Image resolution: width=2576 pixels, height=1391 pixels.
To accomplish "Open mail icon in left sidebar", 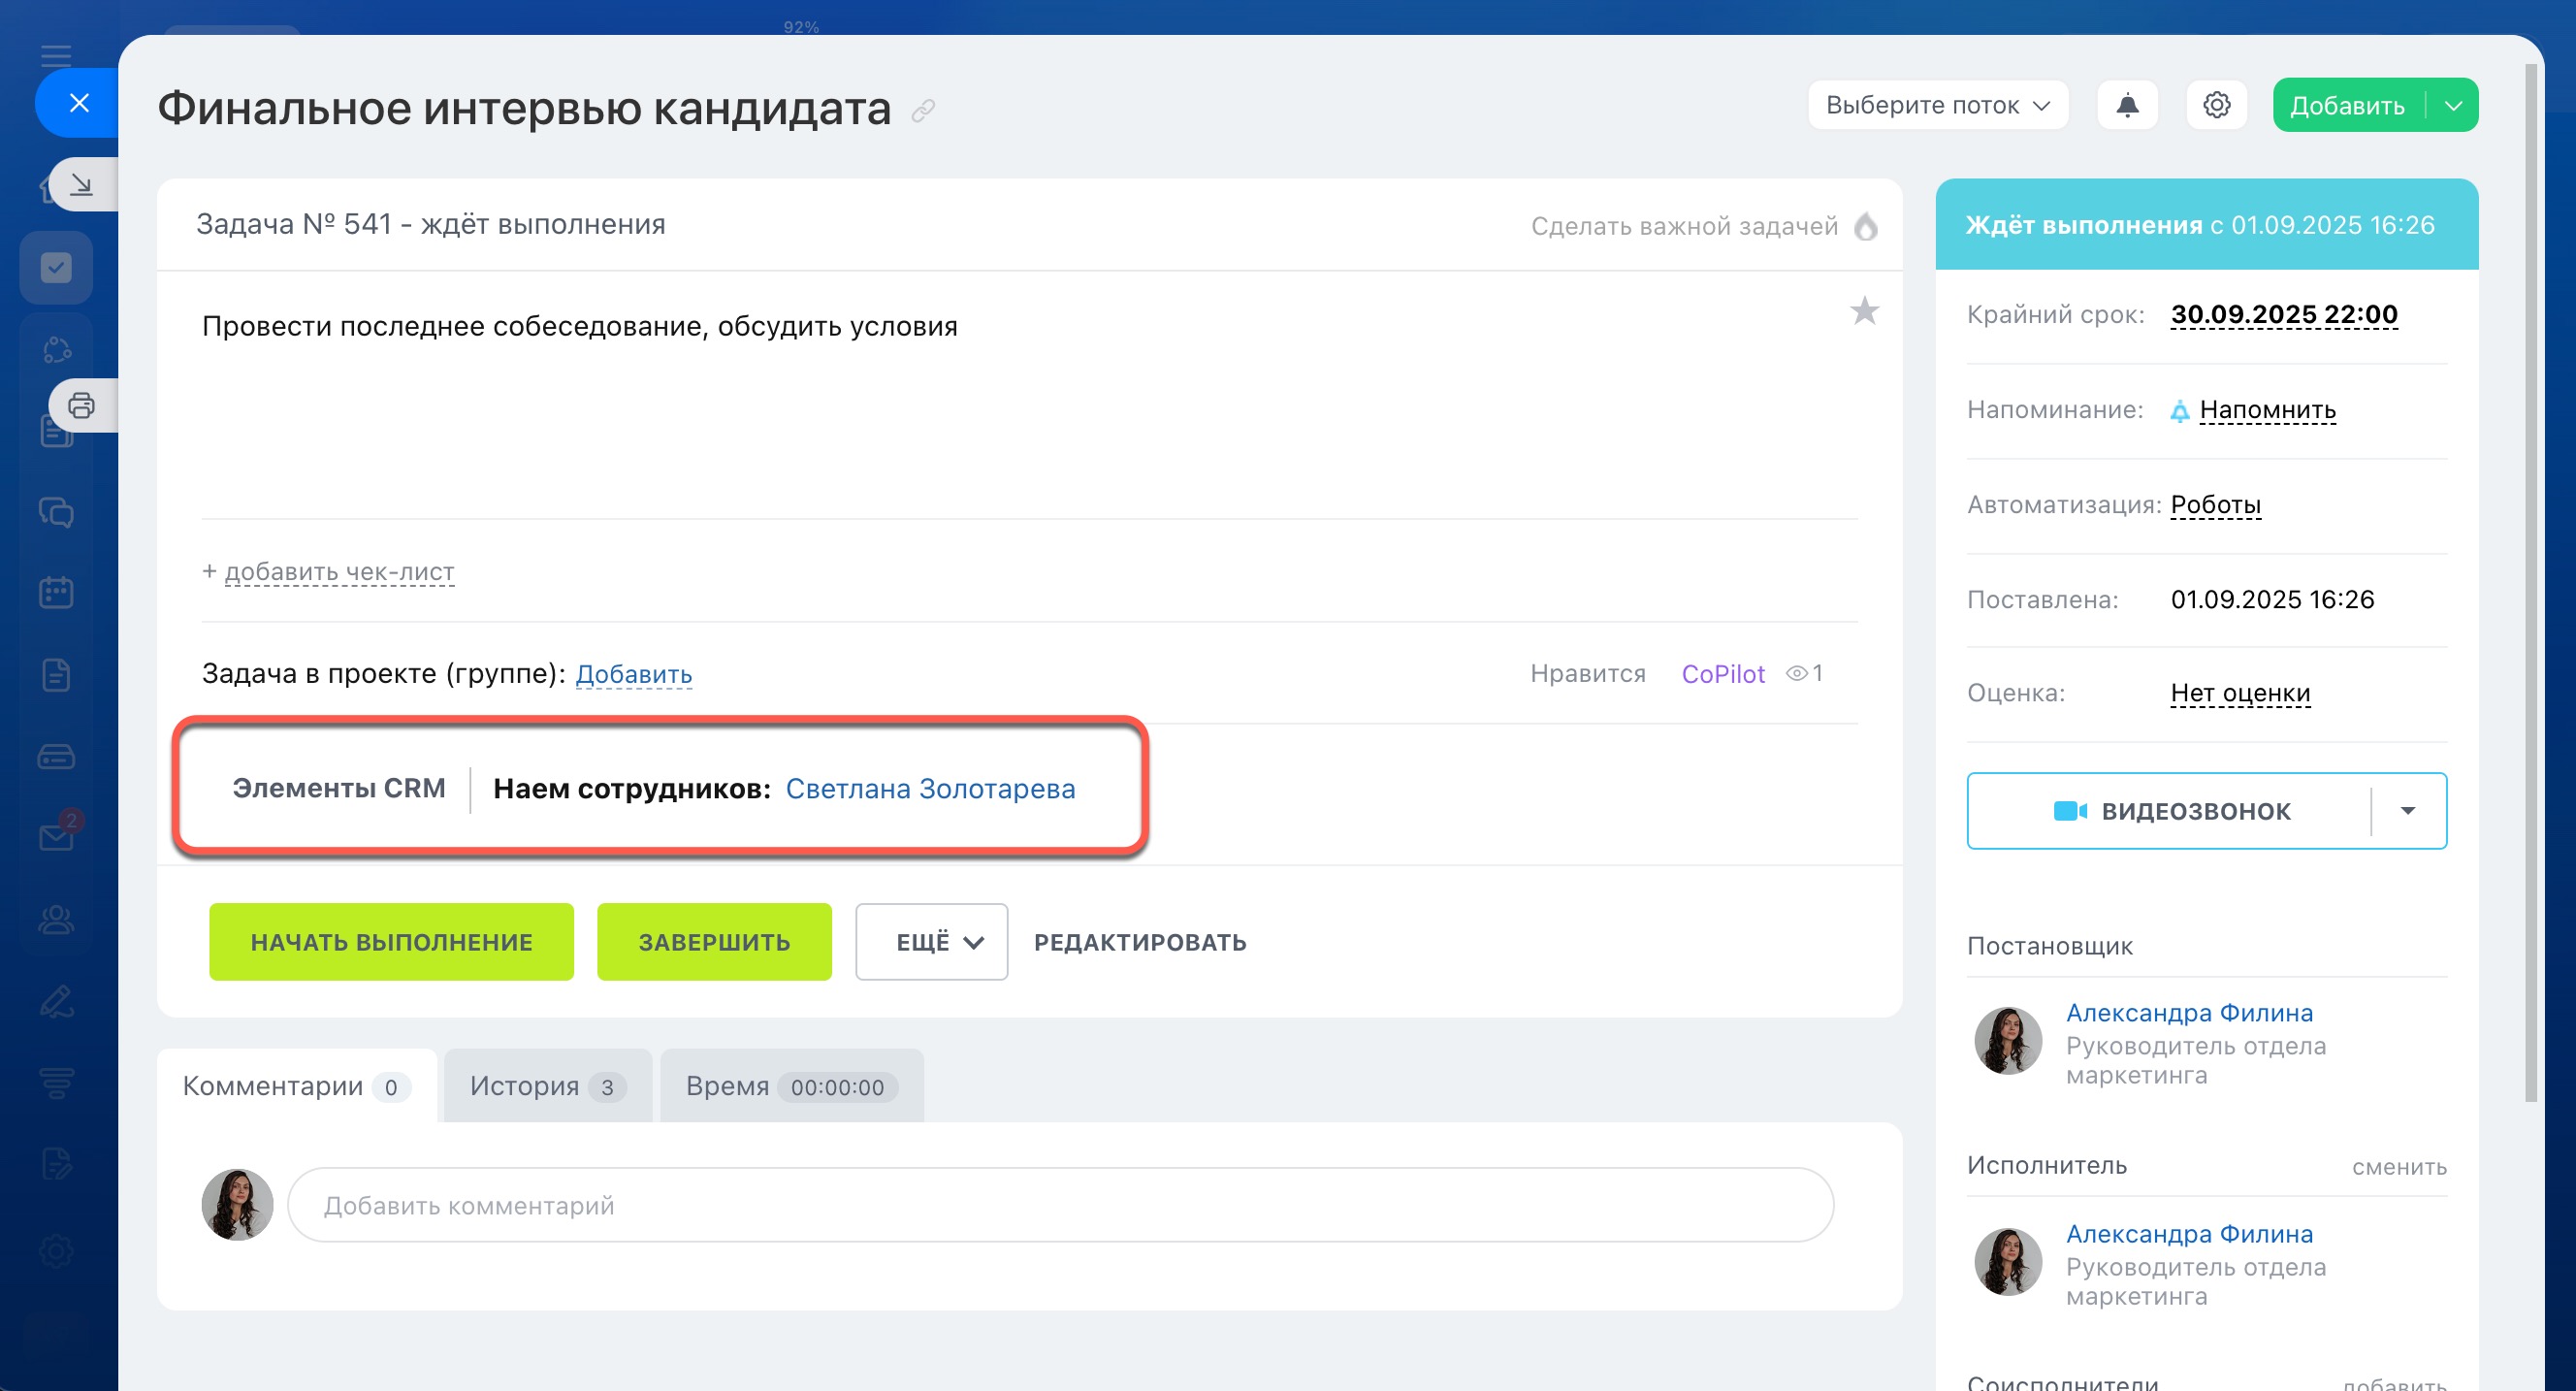I will pos(56,836).
